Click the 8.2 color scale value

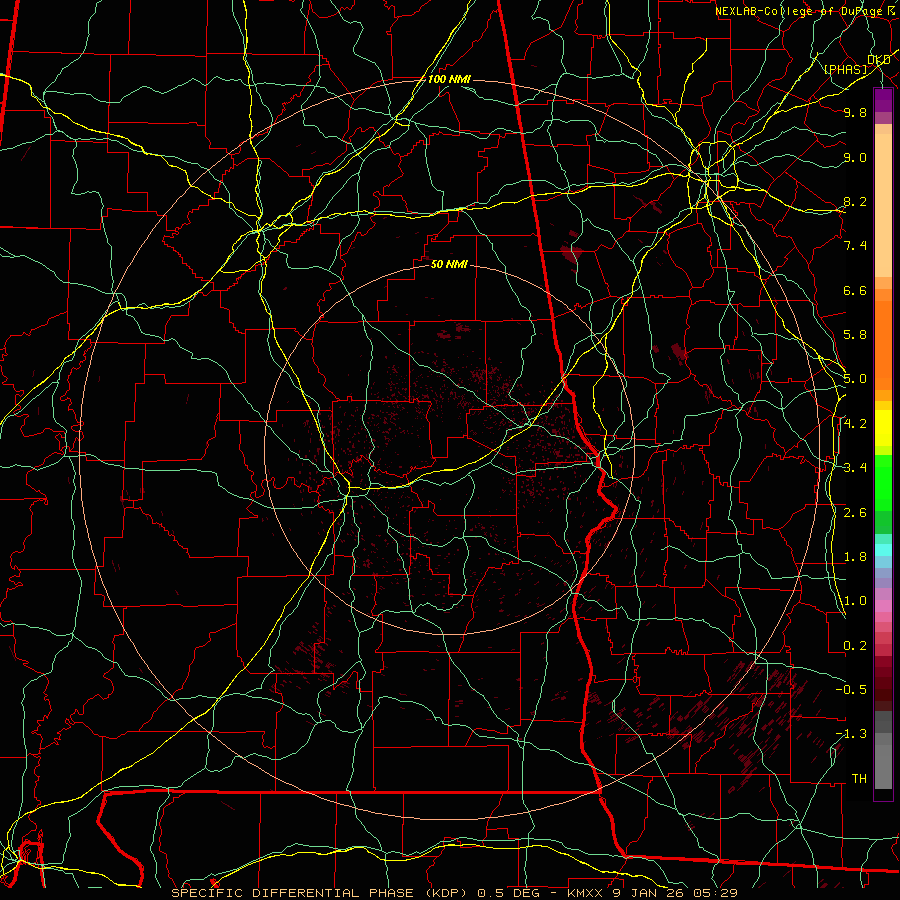(x=855, y=201)
